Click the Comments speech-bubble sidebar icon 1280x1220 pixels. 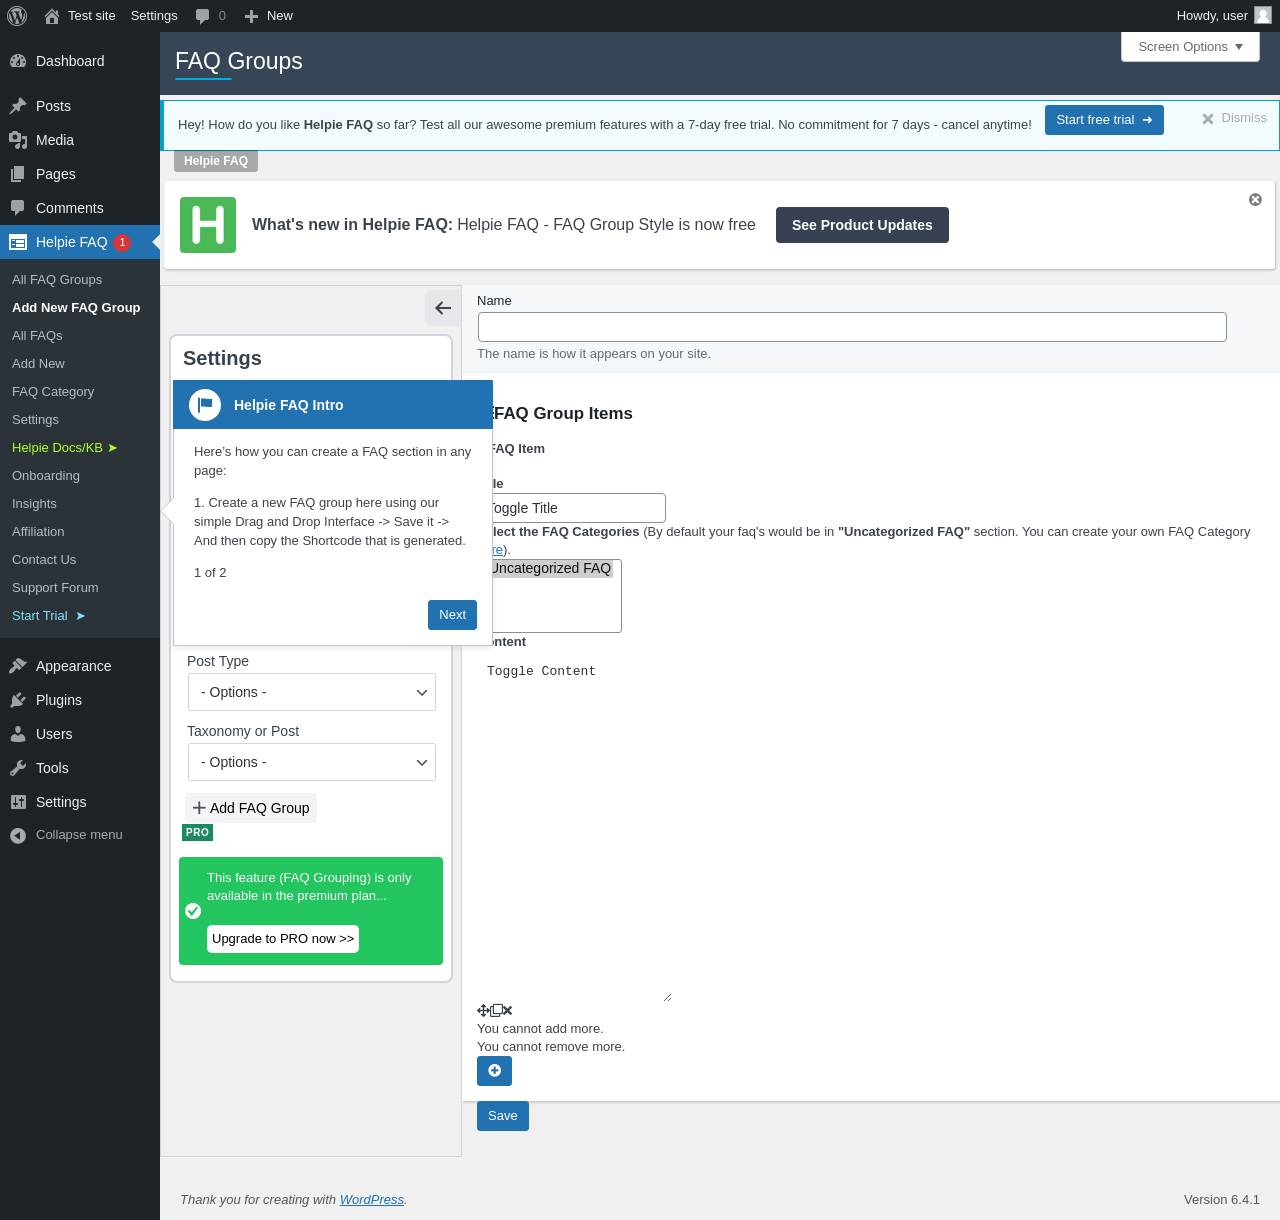[18, 208]
